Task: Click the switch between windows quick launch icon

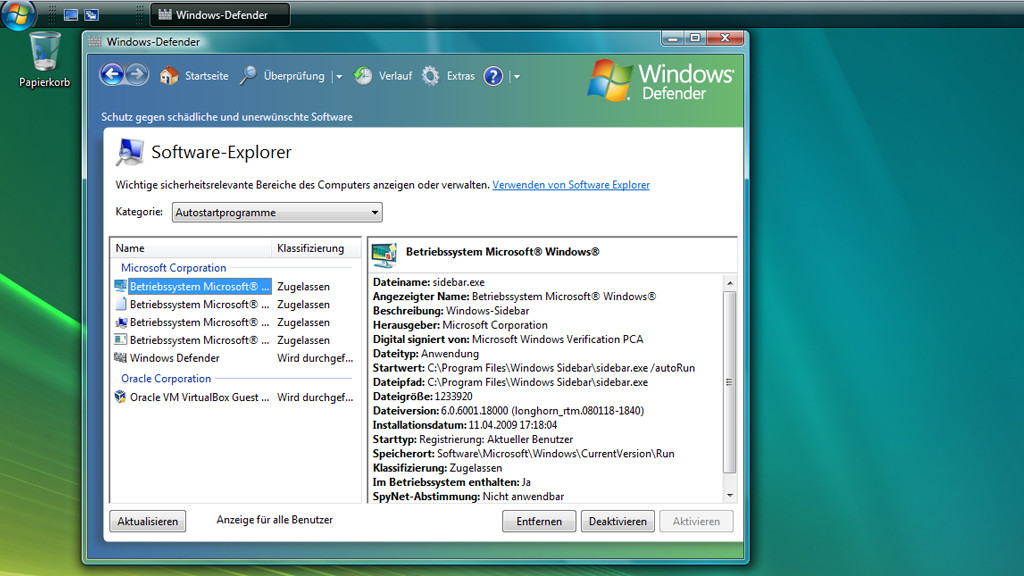Action: (91, 14)
